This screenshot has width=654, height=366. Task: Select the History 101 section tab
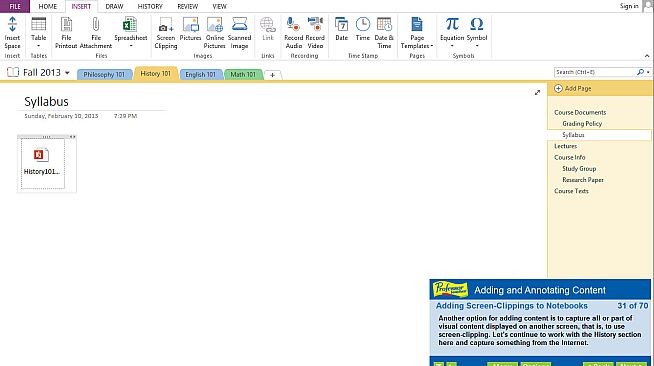pos(156,74)
